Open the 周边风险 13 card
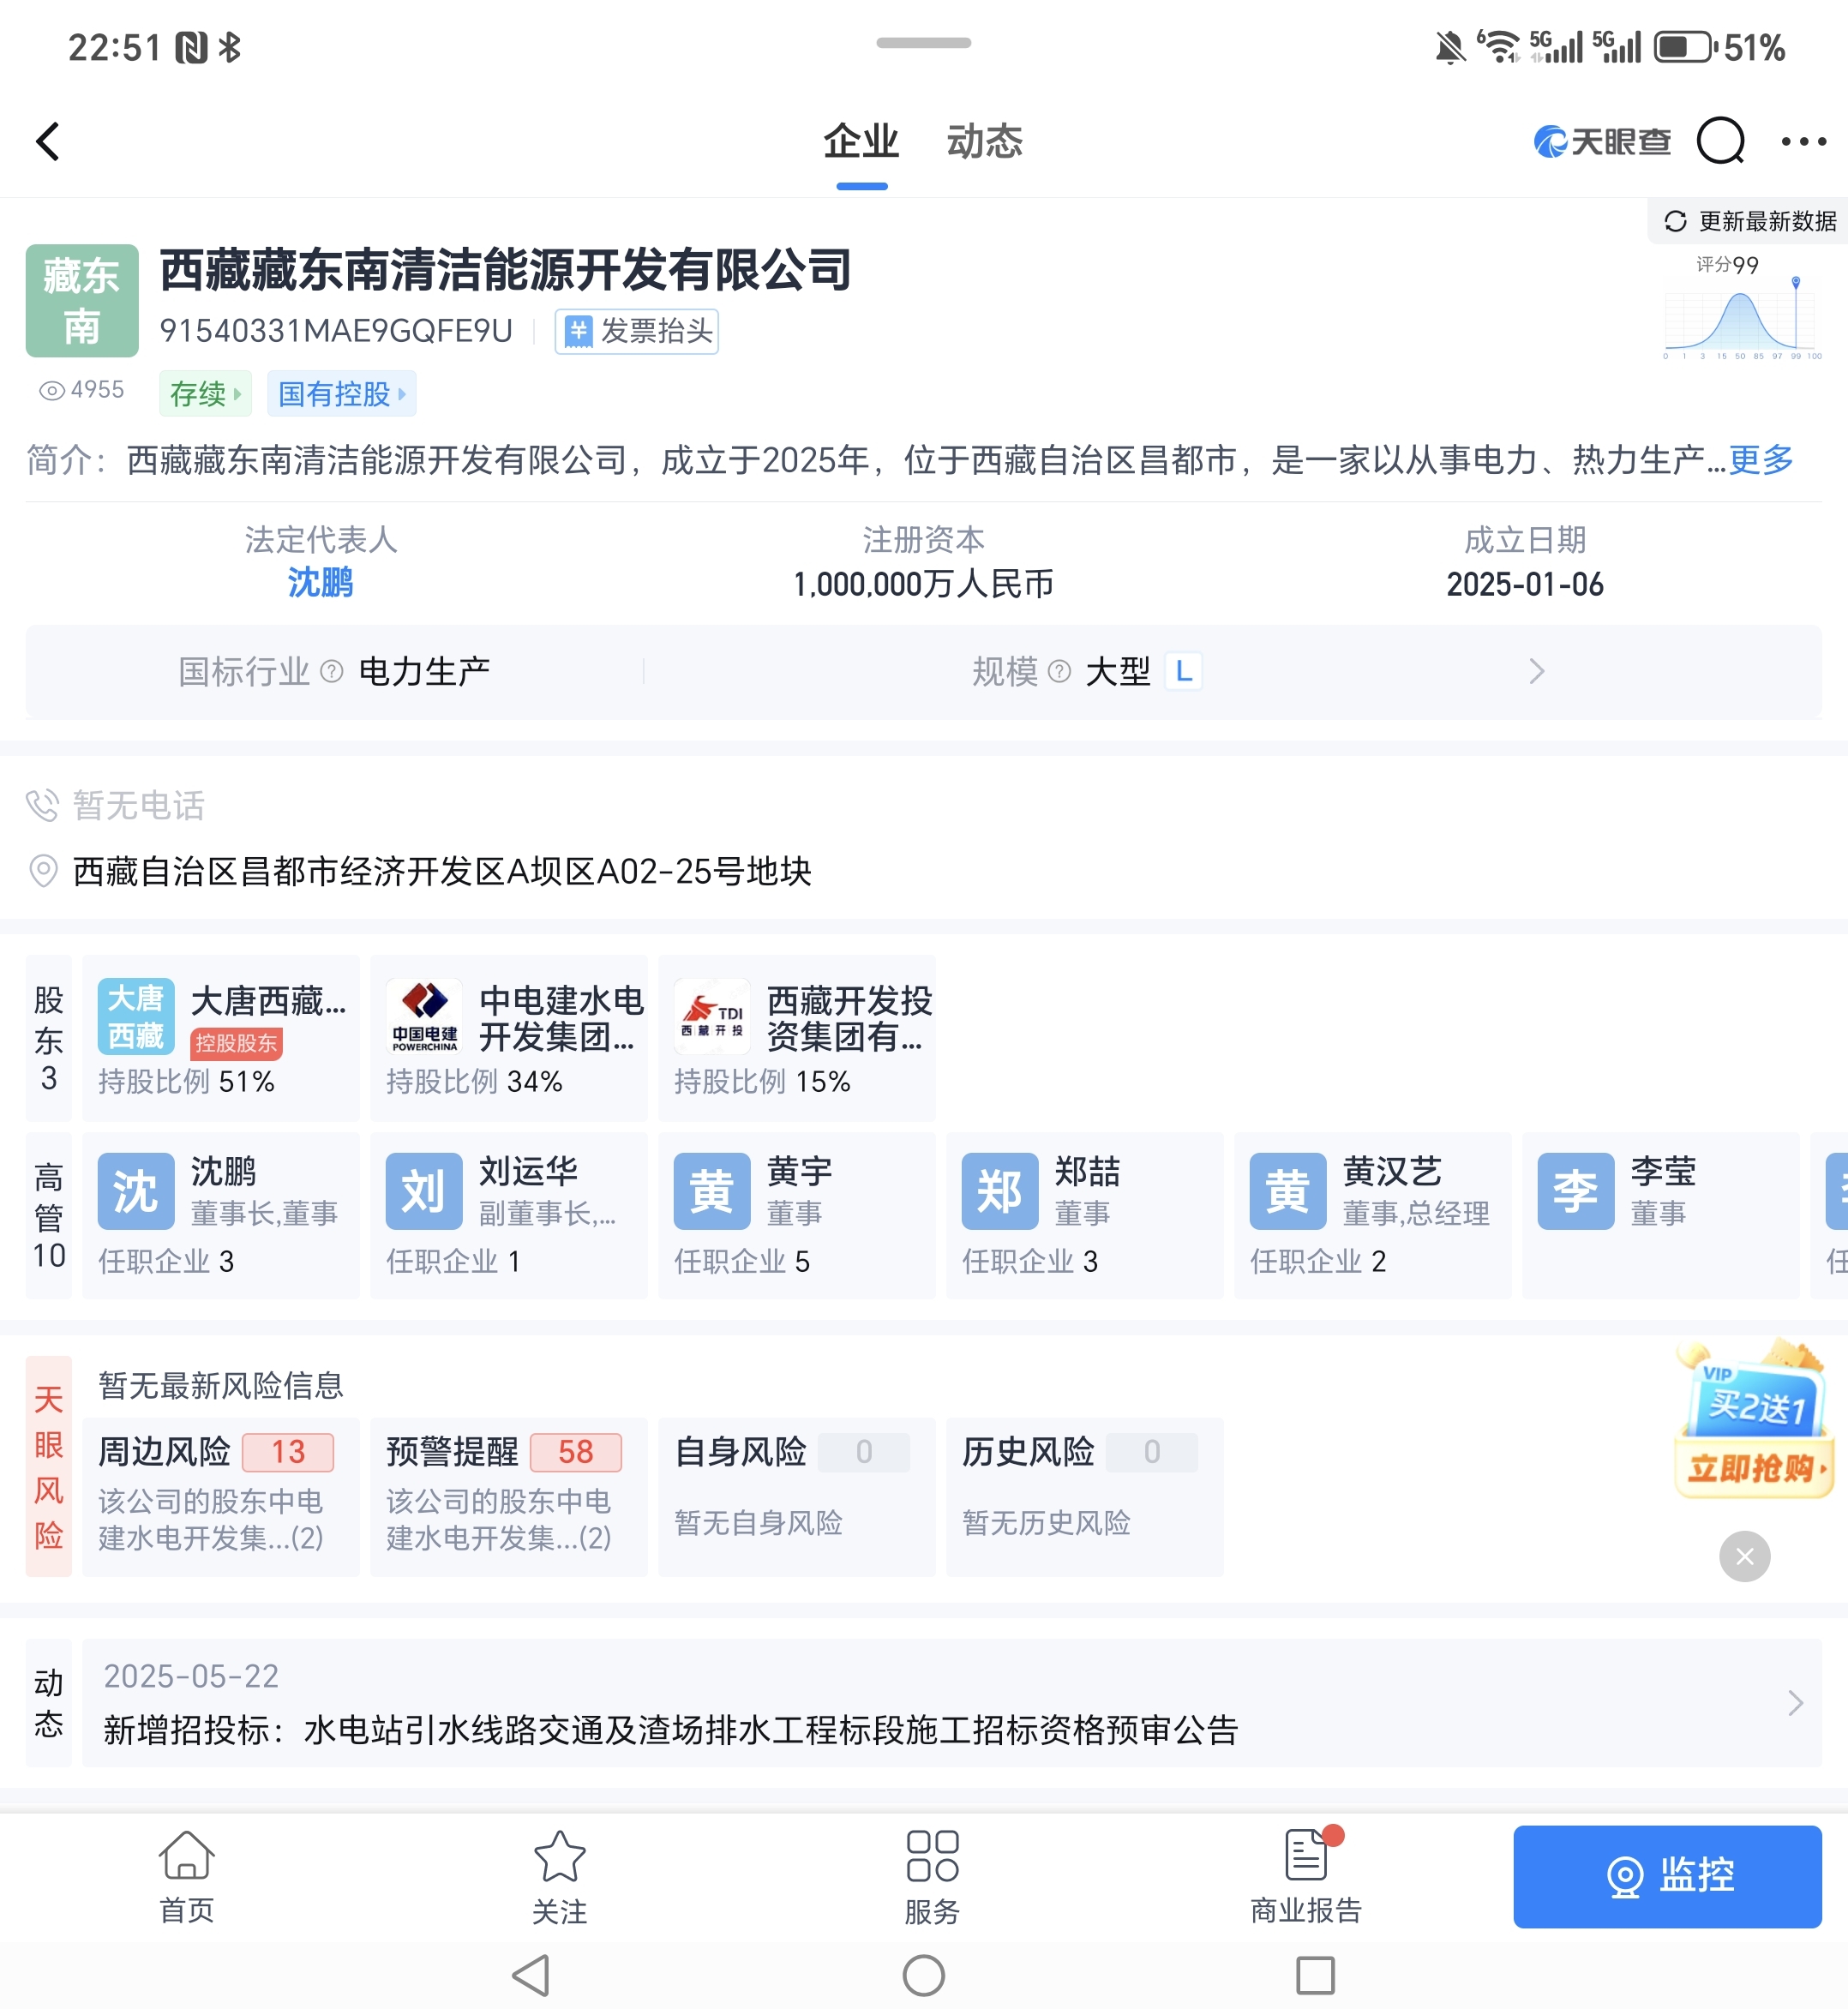The height and width of the screenshot is (2009, 1848). [x=221, y=1497]
